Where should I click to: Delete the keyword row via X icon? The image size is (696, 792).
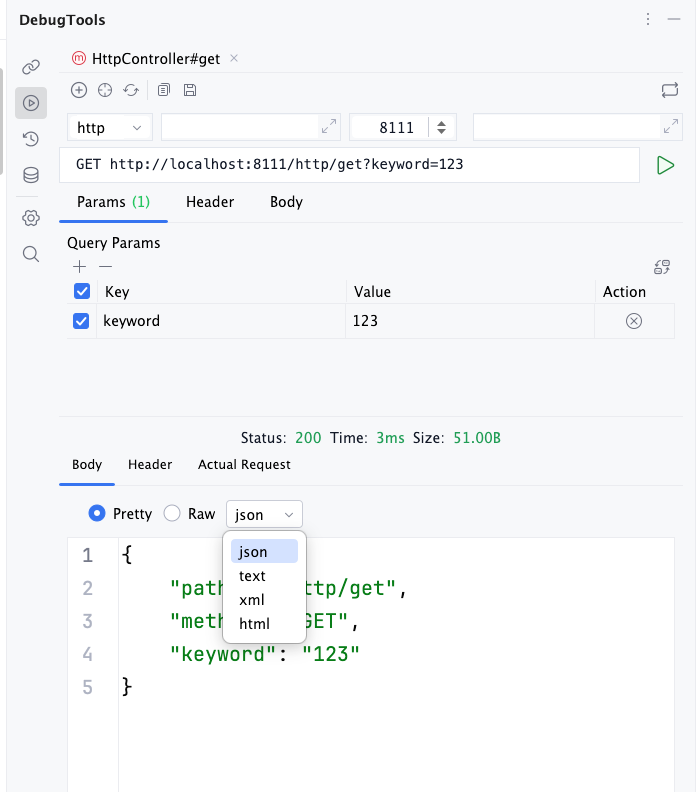click(x=634, y=321)
